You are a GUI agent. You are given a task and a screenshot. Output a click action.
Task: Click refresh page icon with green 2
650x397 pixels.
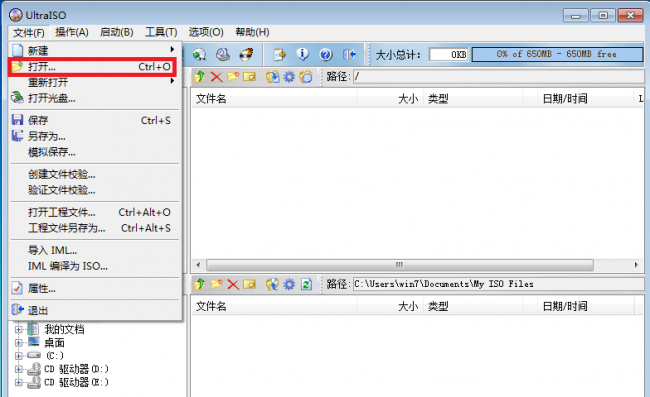[306, 284]
